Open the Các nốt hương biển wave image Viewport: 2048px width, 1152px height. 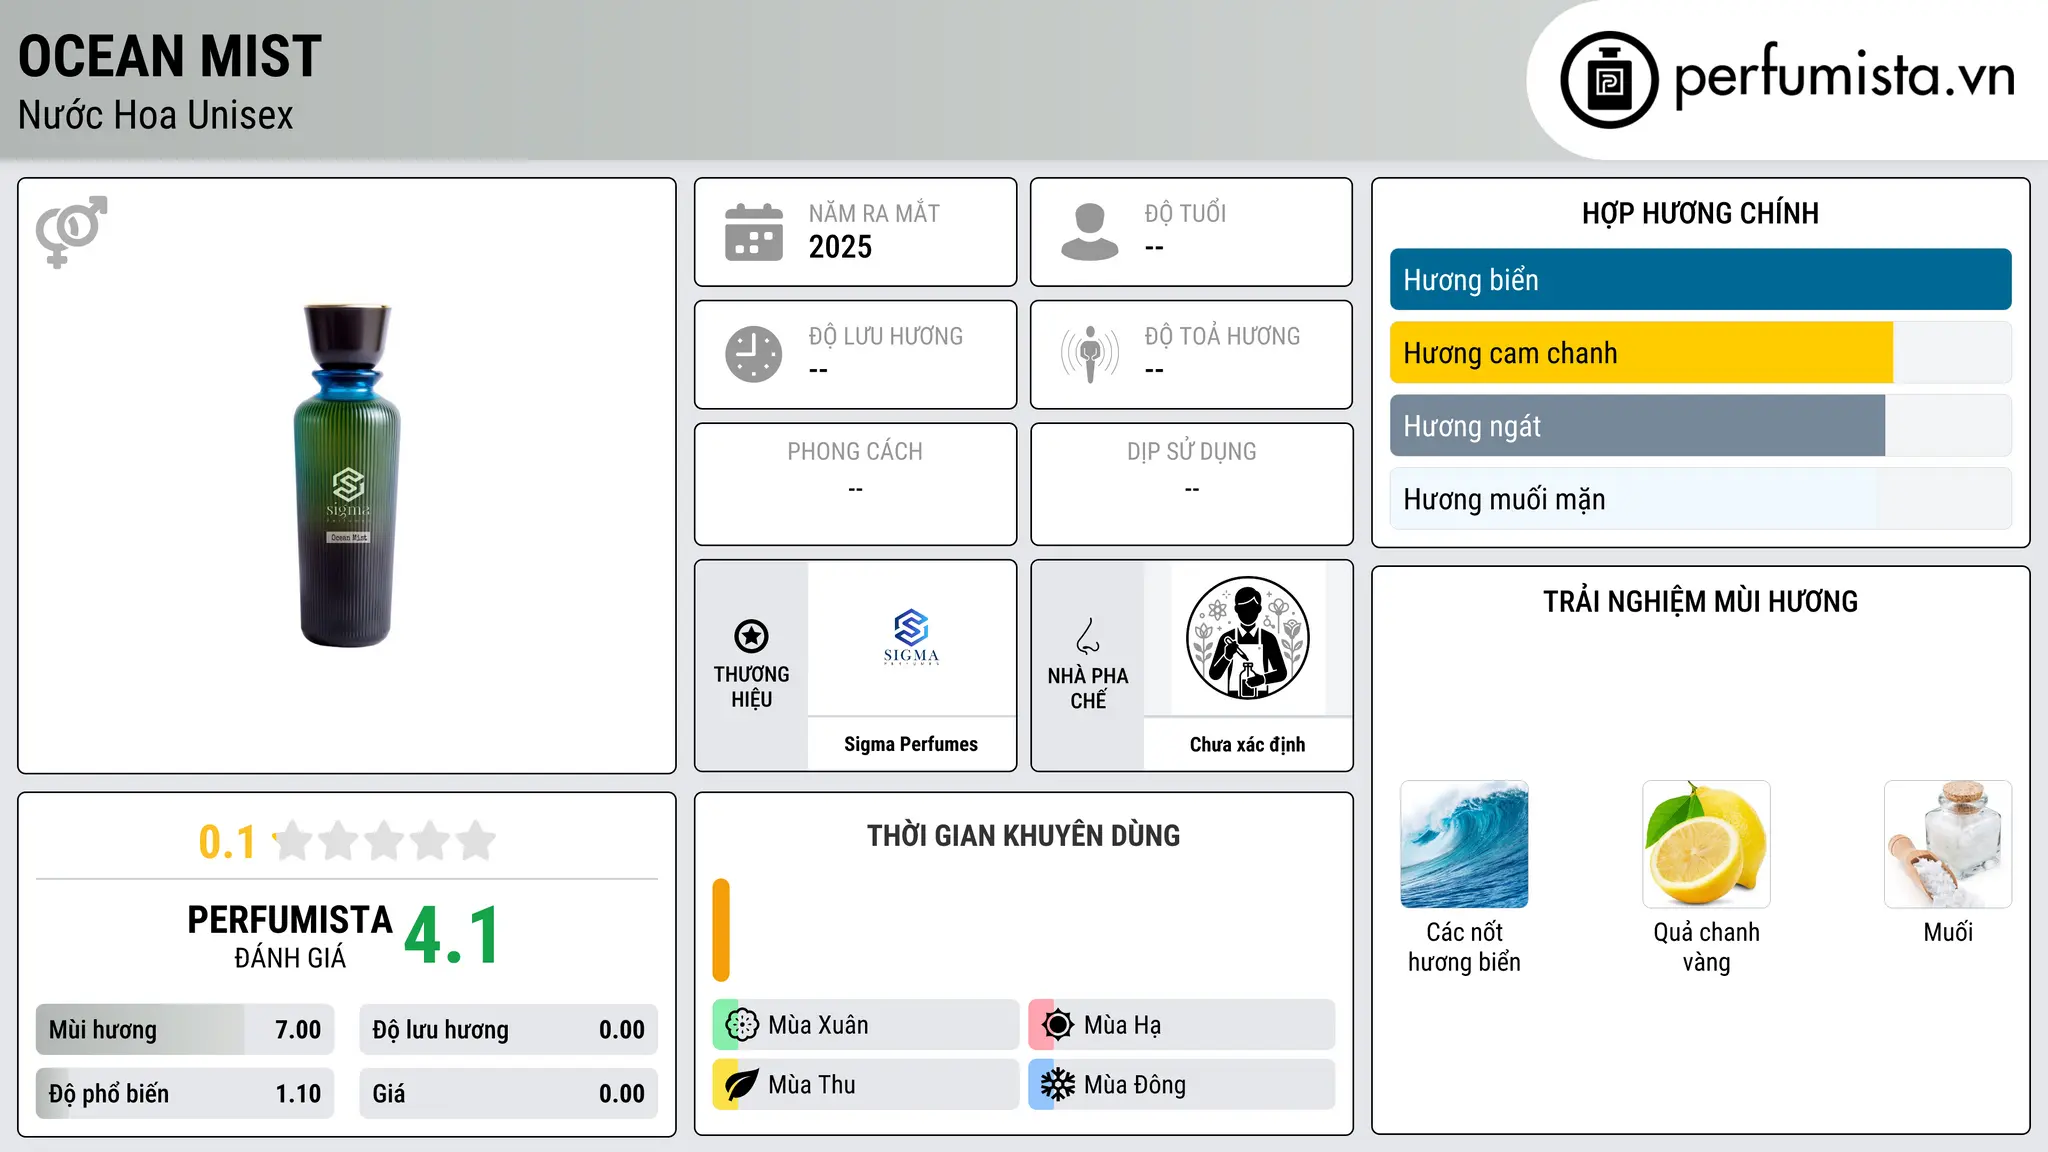[x=1464, y=844]
